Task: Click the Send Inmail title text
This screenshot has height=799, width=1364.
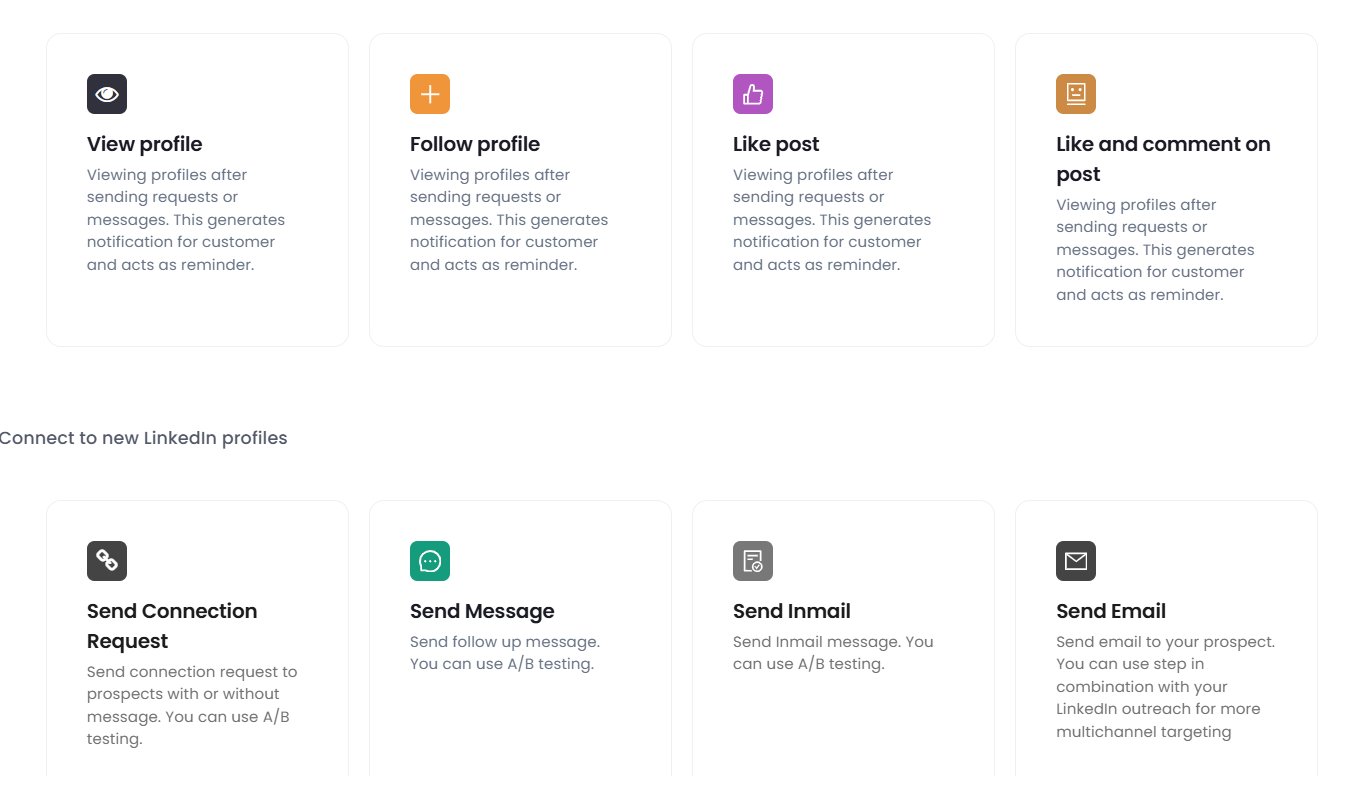Action: [791, 610]
